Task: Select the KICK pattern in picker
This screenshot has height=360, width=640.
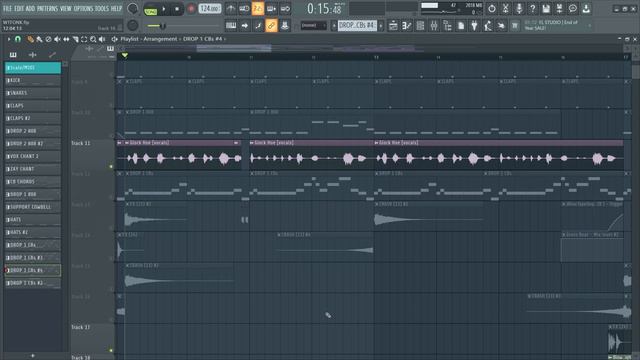Action: point(33,80)
